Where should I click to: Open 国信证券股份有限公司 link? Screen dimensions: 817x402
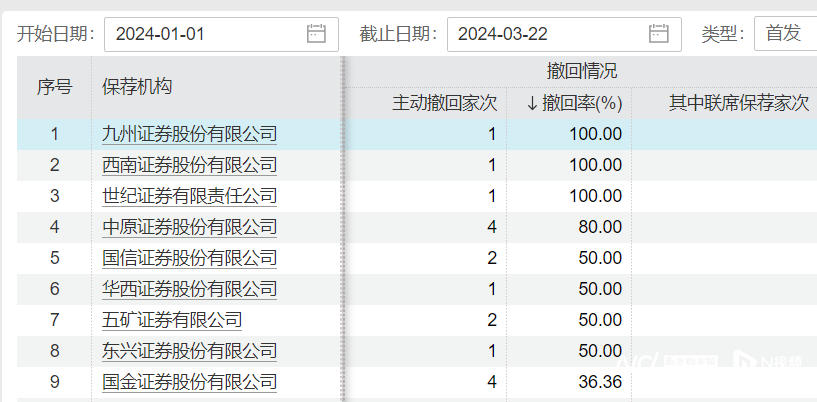(190, 258)
